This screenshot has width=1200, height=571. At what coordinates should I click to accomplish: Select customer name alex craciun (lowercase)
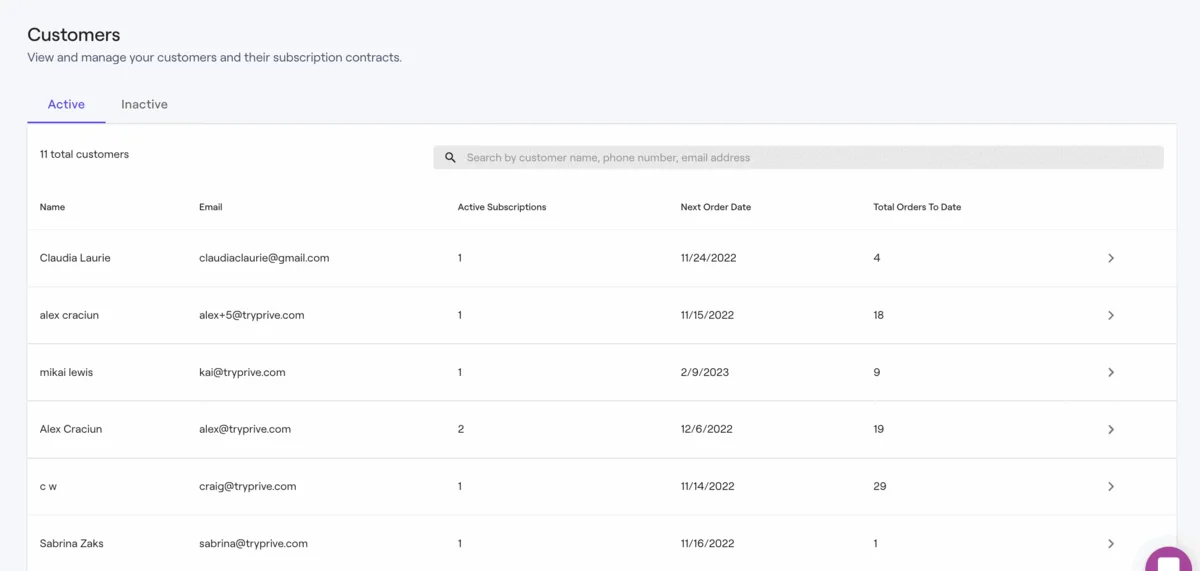(x=69, y=315)
